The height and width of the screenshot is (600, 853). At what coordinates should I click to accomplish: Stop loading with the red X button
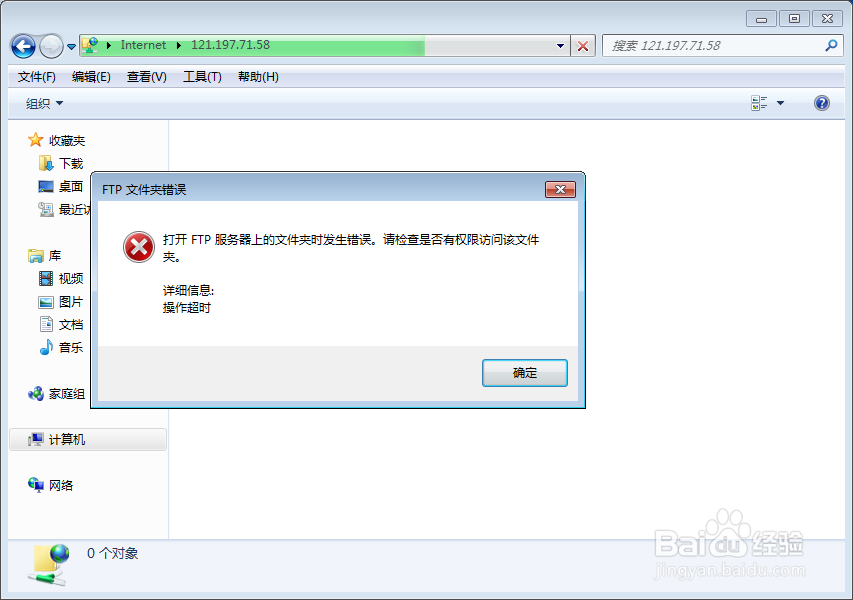point(583,46)
